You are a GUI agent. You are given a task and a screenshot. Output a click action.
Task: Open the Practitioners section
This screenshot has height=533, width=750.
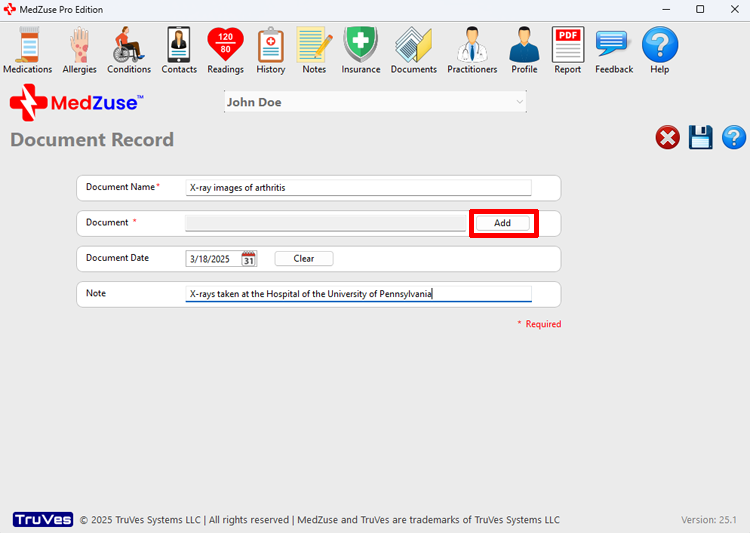click(472, 50)
